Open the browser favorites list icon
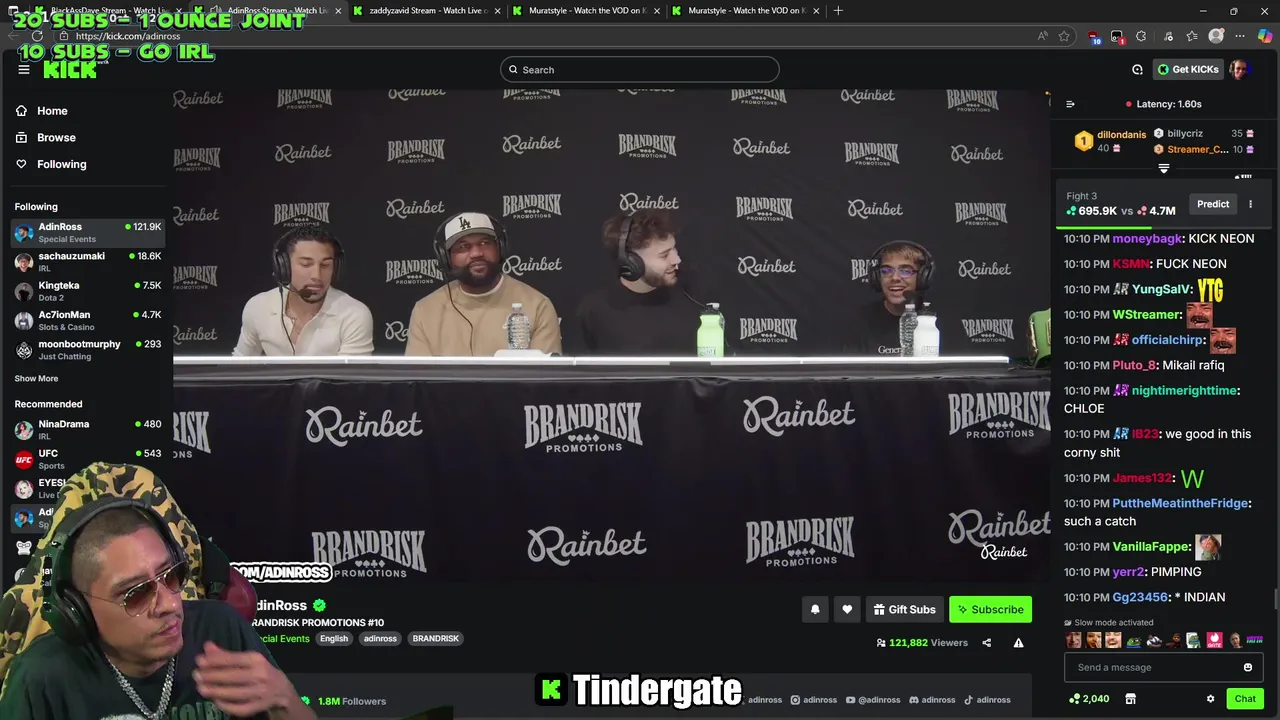The height and width of the screenshot is (720, 1280). (x=1192, y=36)
